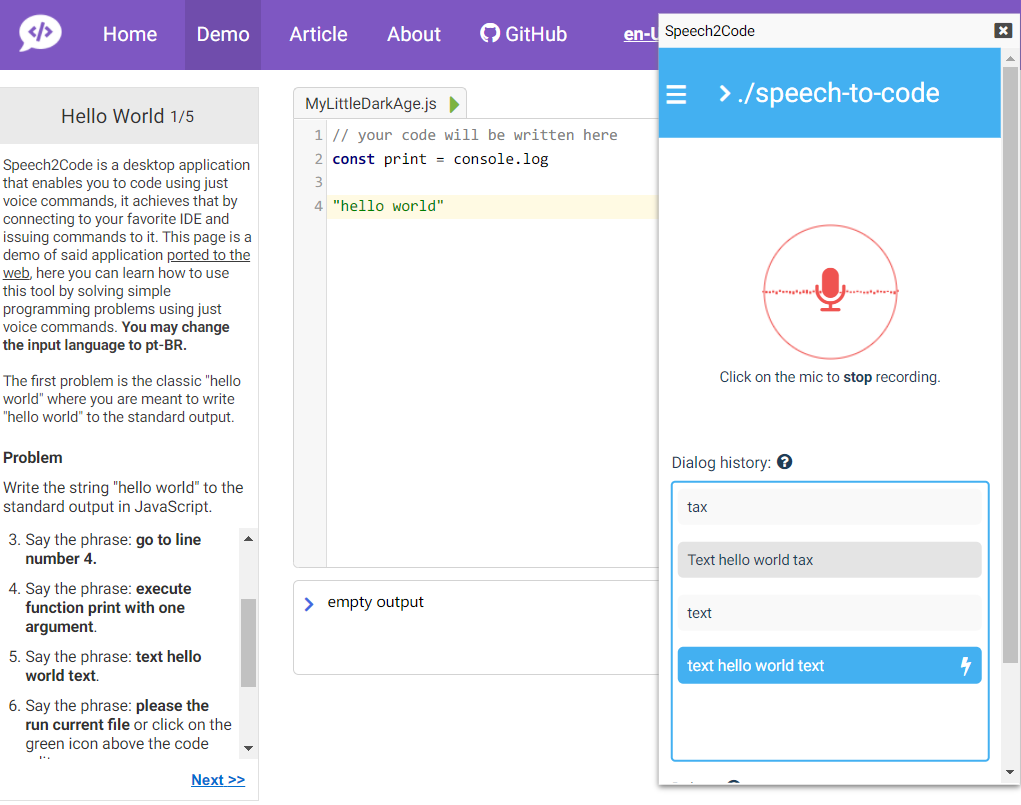Click the ./speech-to-code title
Screen dimensions: 1021x805
[x=838, y=93]
